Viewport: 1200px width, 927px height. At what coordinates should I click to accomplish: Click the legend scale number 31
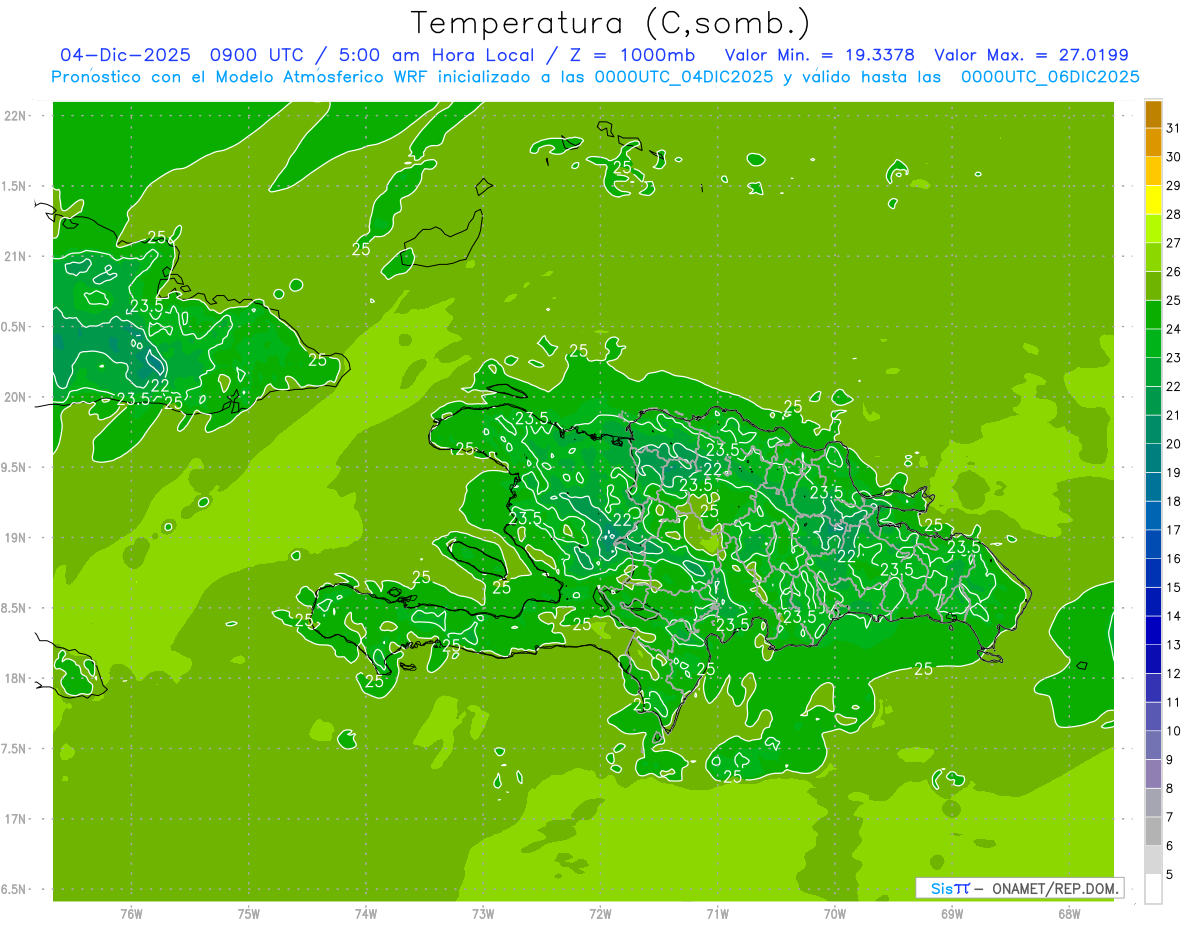[x=1174, y=128]
